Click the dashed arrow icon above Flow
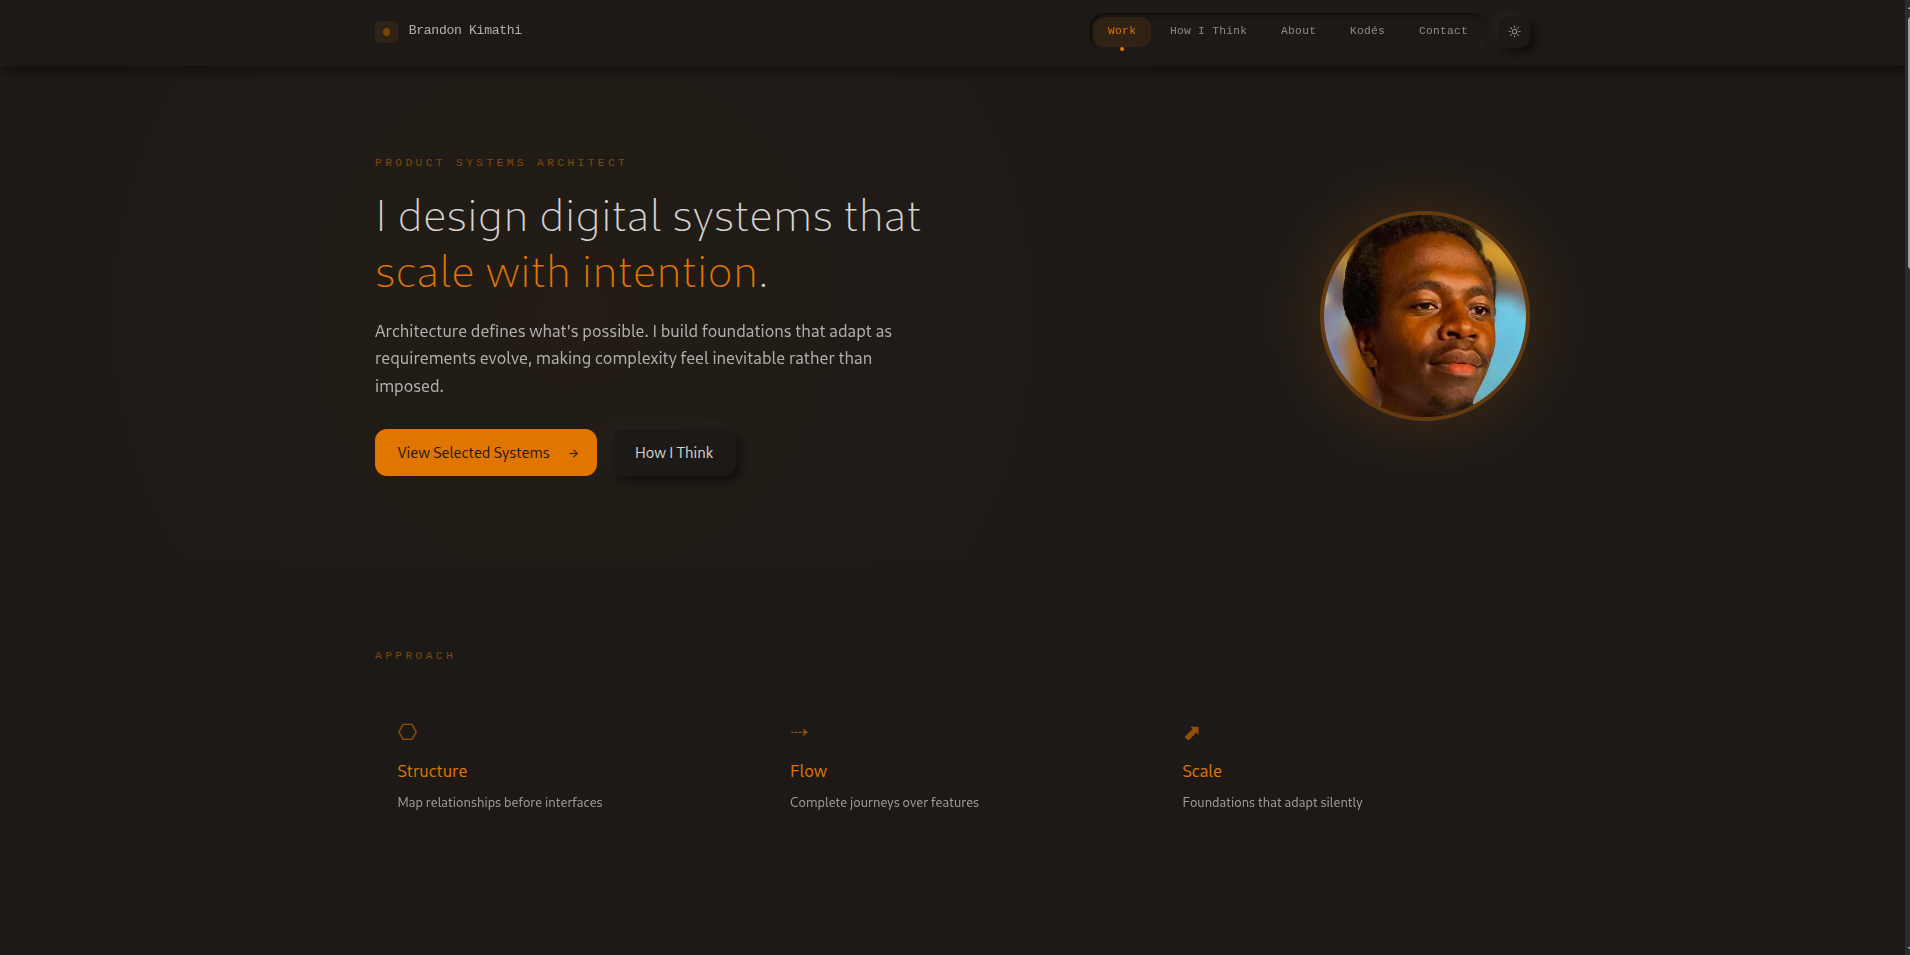The width and height of the screenshot is (1910, 955). (x=799, y=732)
